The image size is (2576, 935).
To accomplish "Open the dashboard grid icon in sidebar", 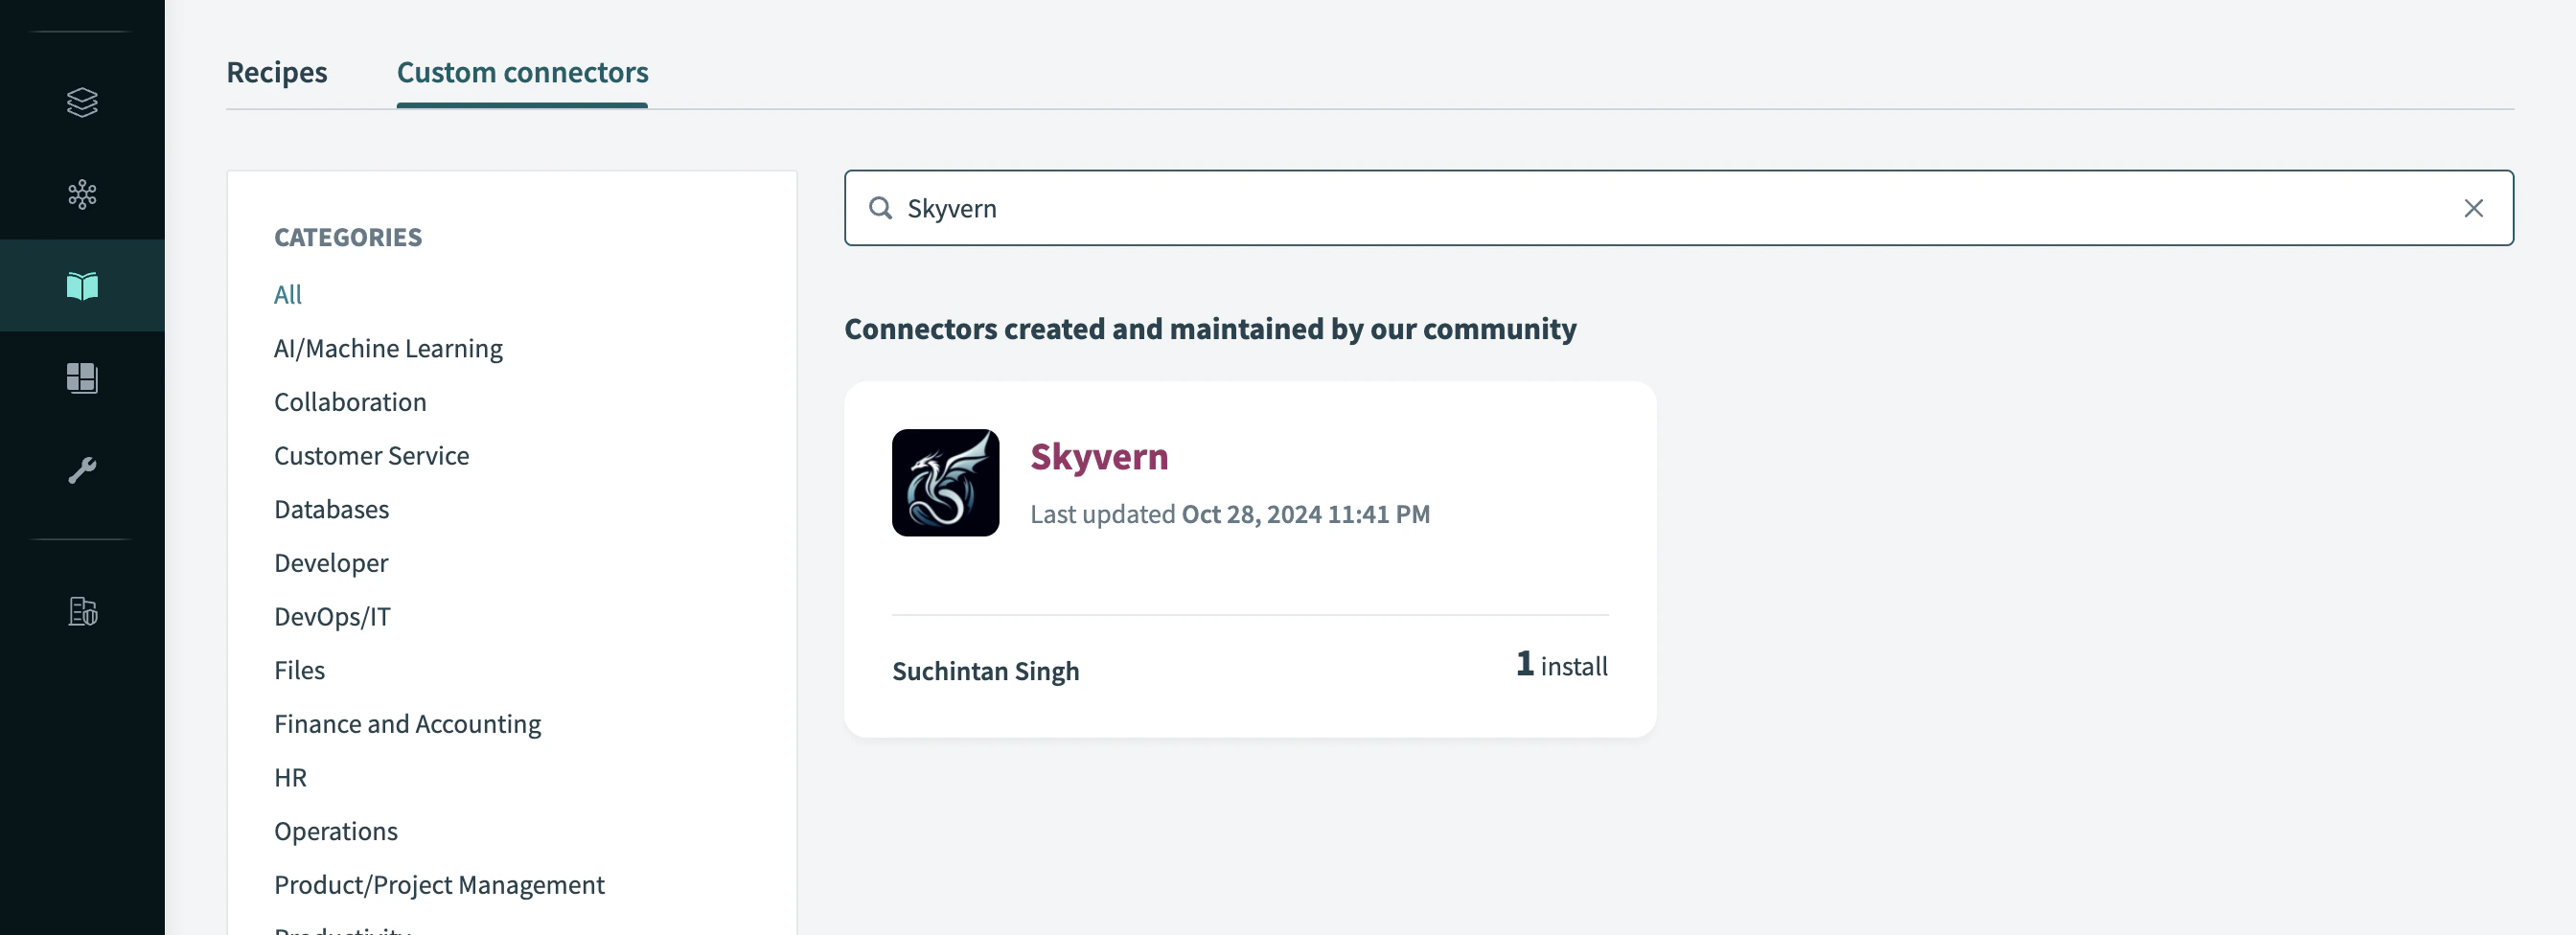I will pyautogui.click(x=81, y=378).
